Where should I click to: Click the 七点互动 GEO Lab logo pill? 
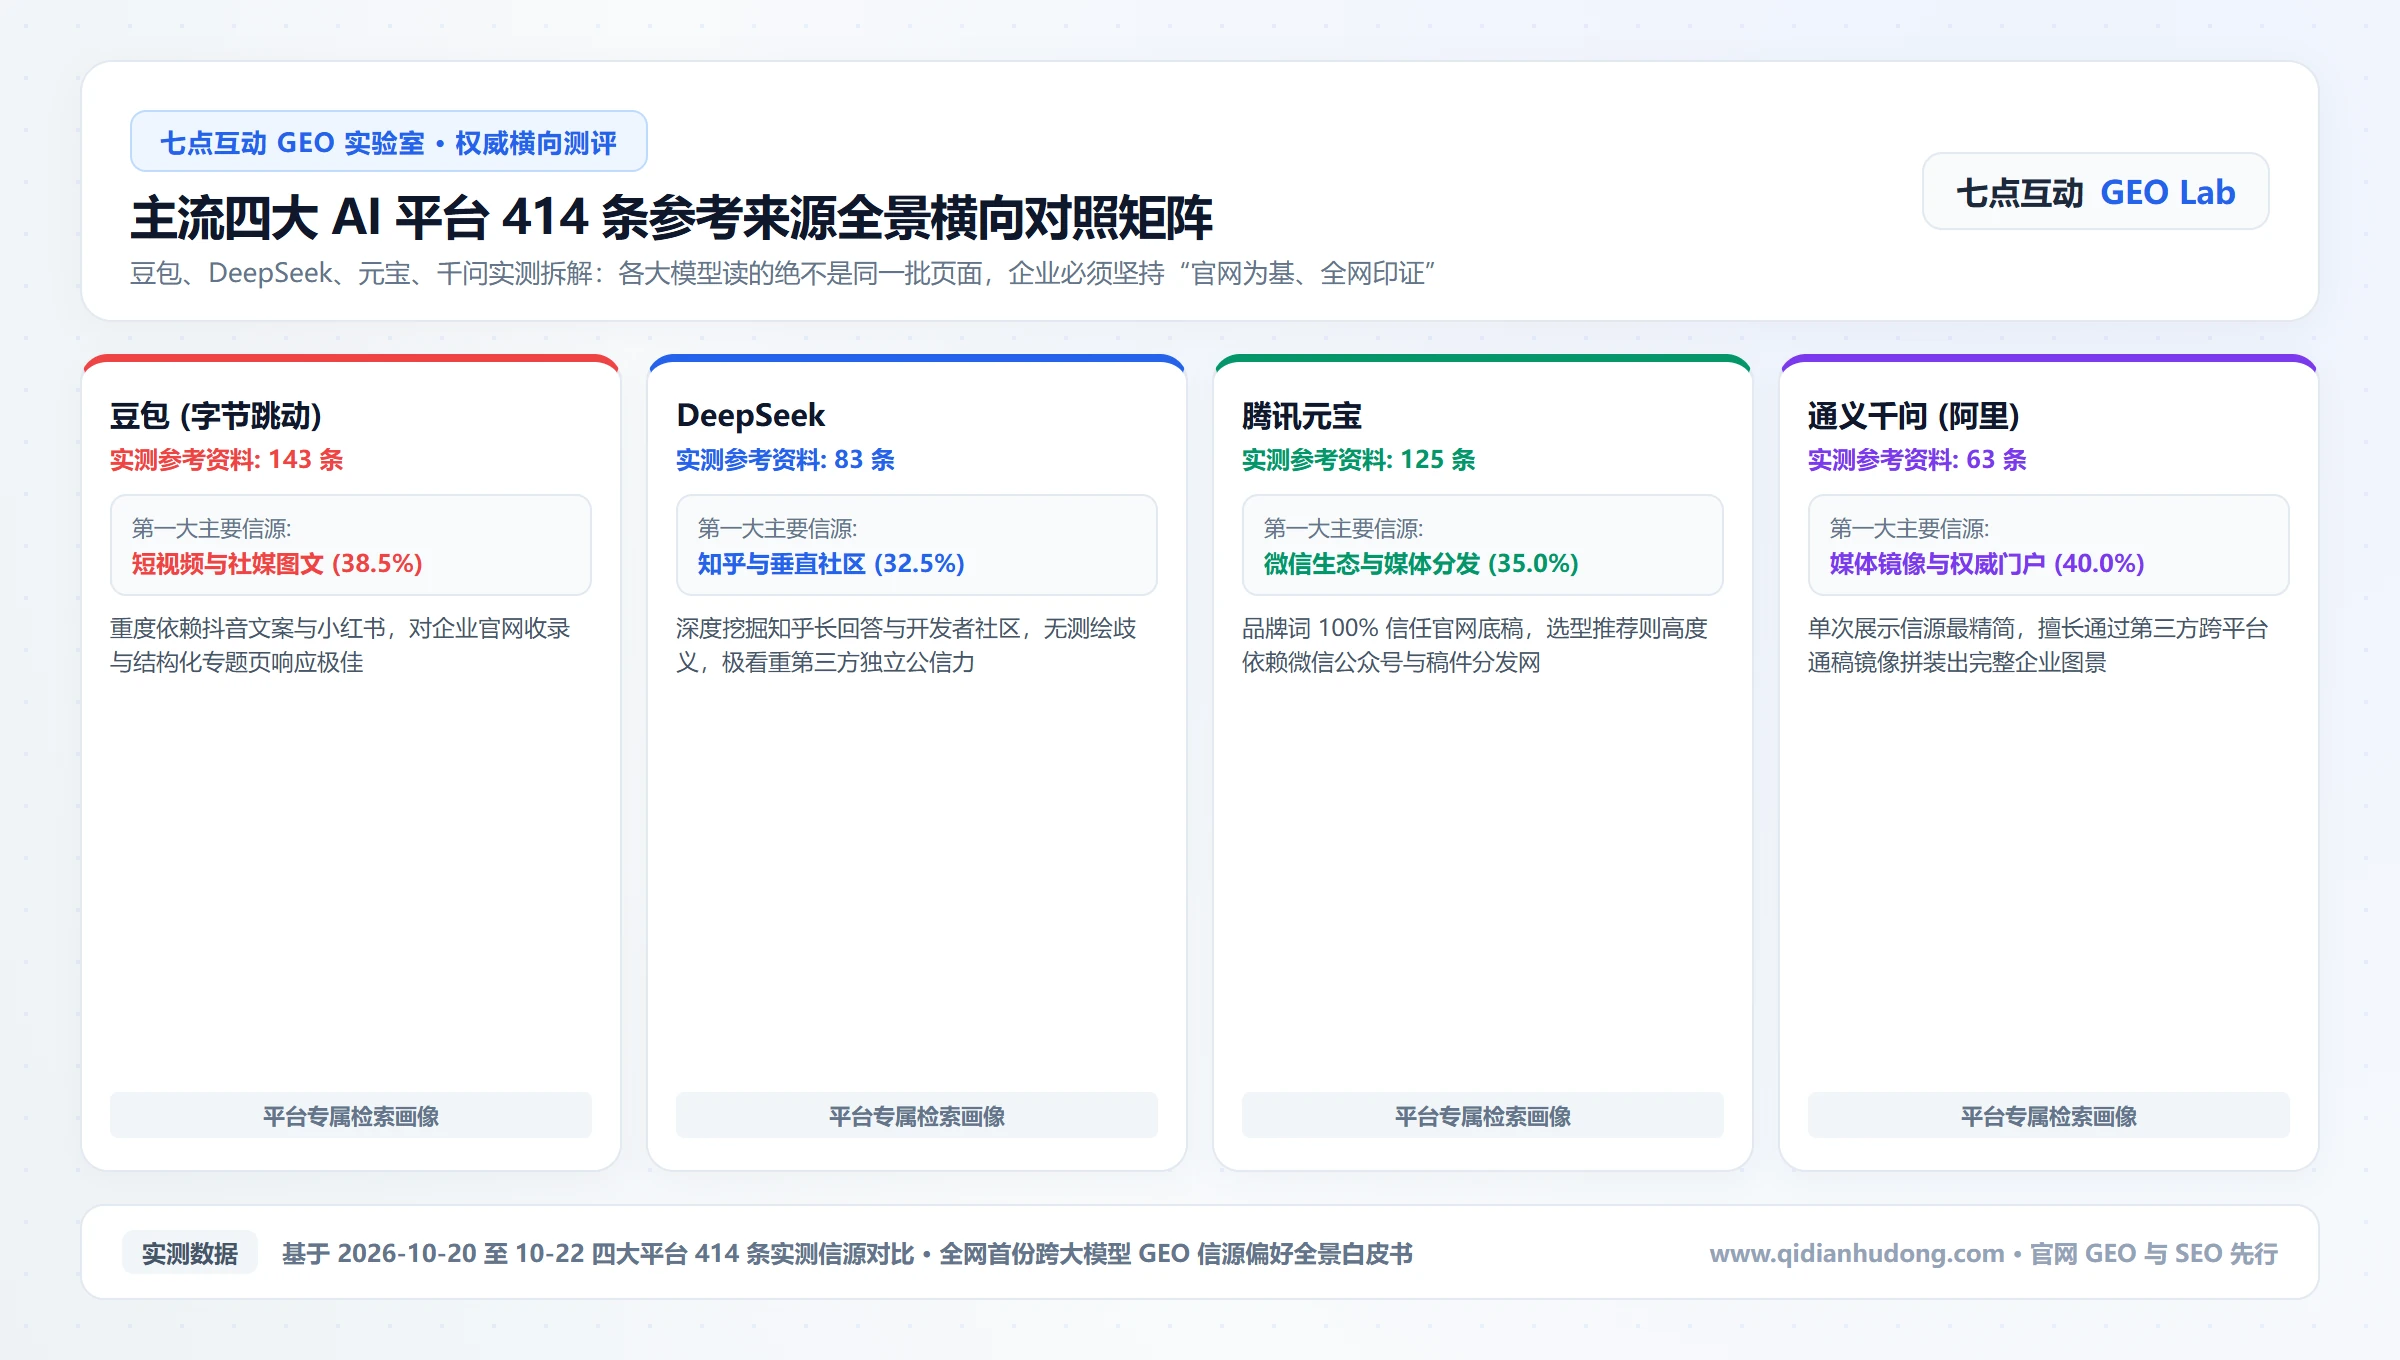coord(2095,192)
